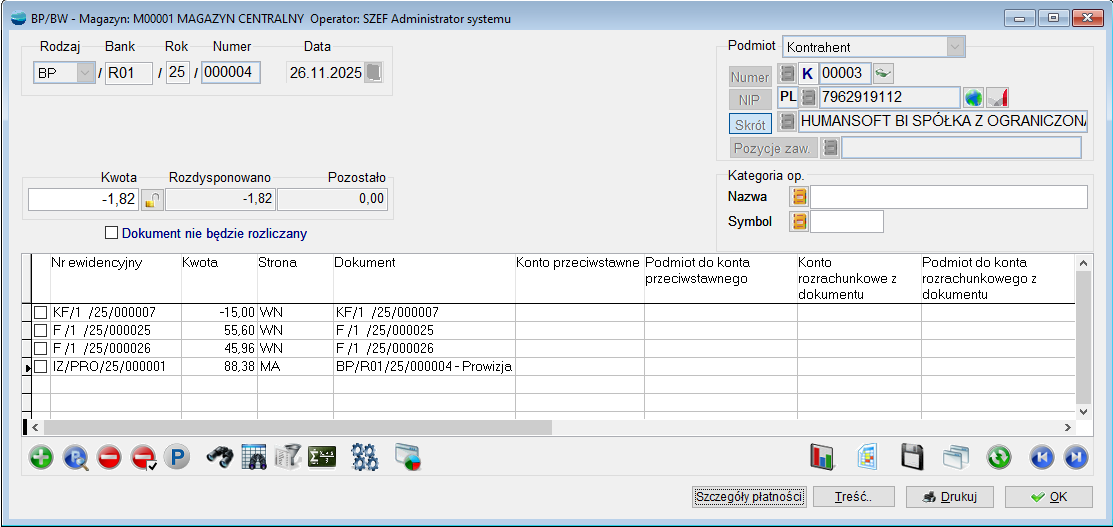The height and width of the screenshot is (527, 1113).
Task: Click the 'Szczegóły płatności' button
Action: 749,497
